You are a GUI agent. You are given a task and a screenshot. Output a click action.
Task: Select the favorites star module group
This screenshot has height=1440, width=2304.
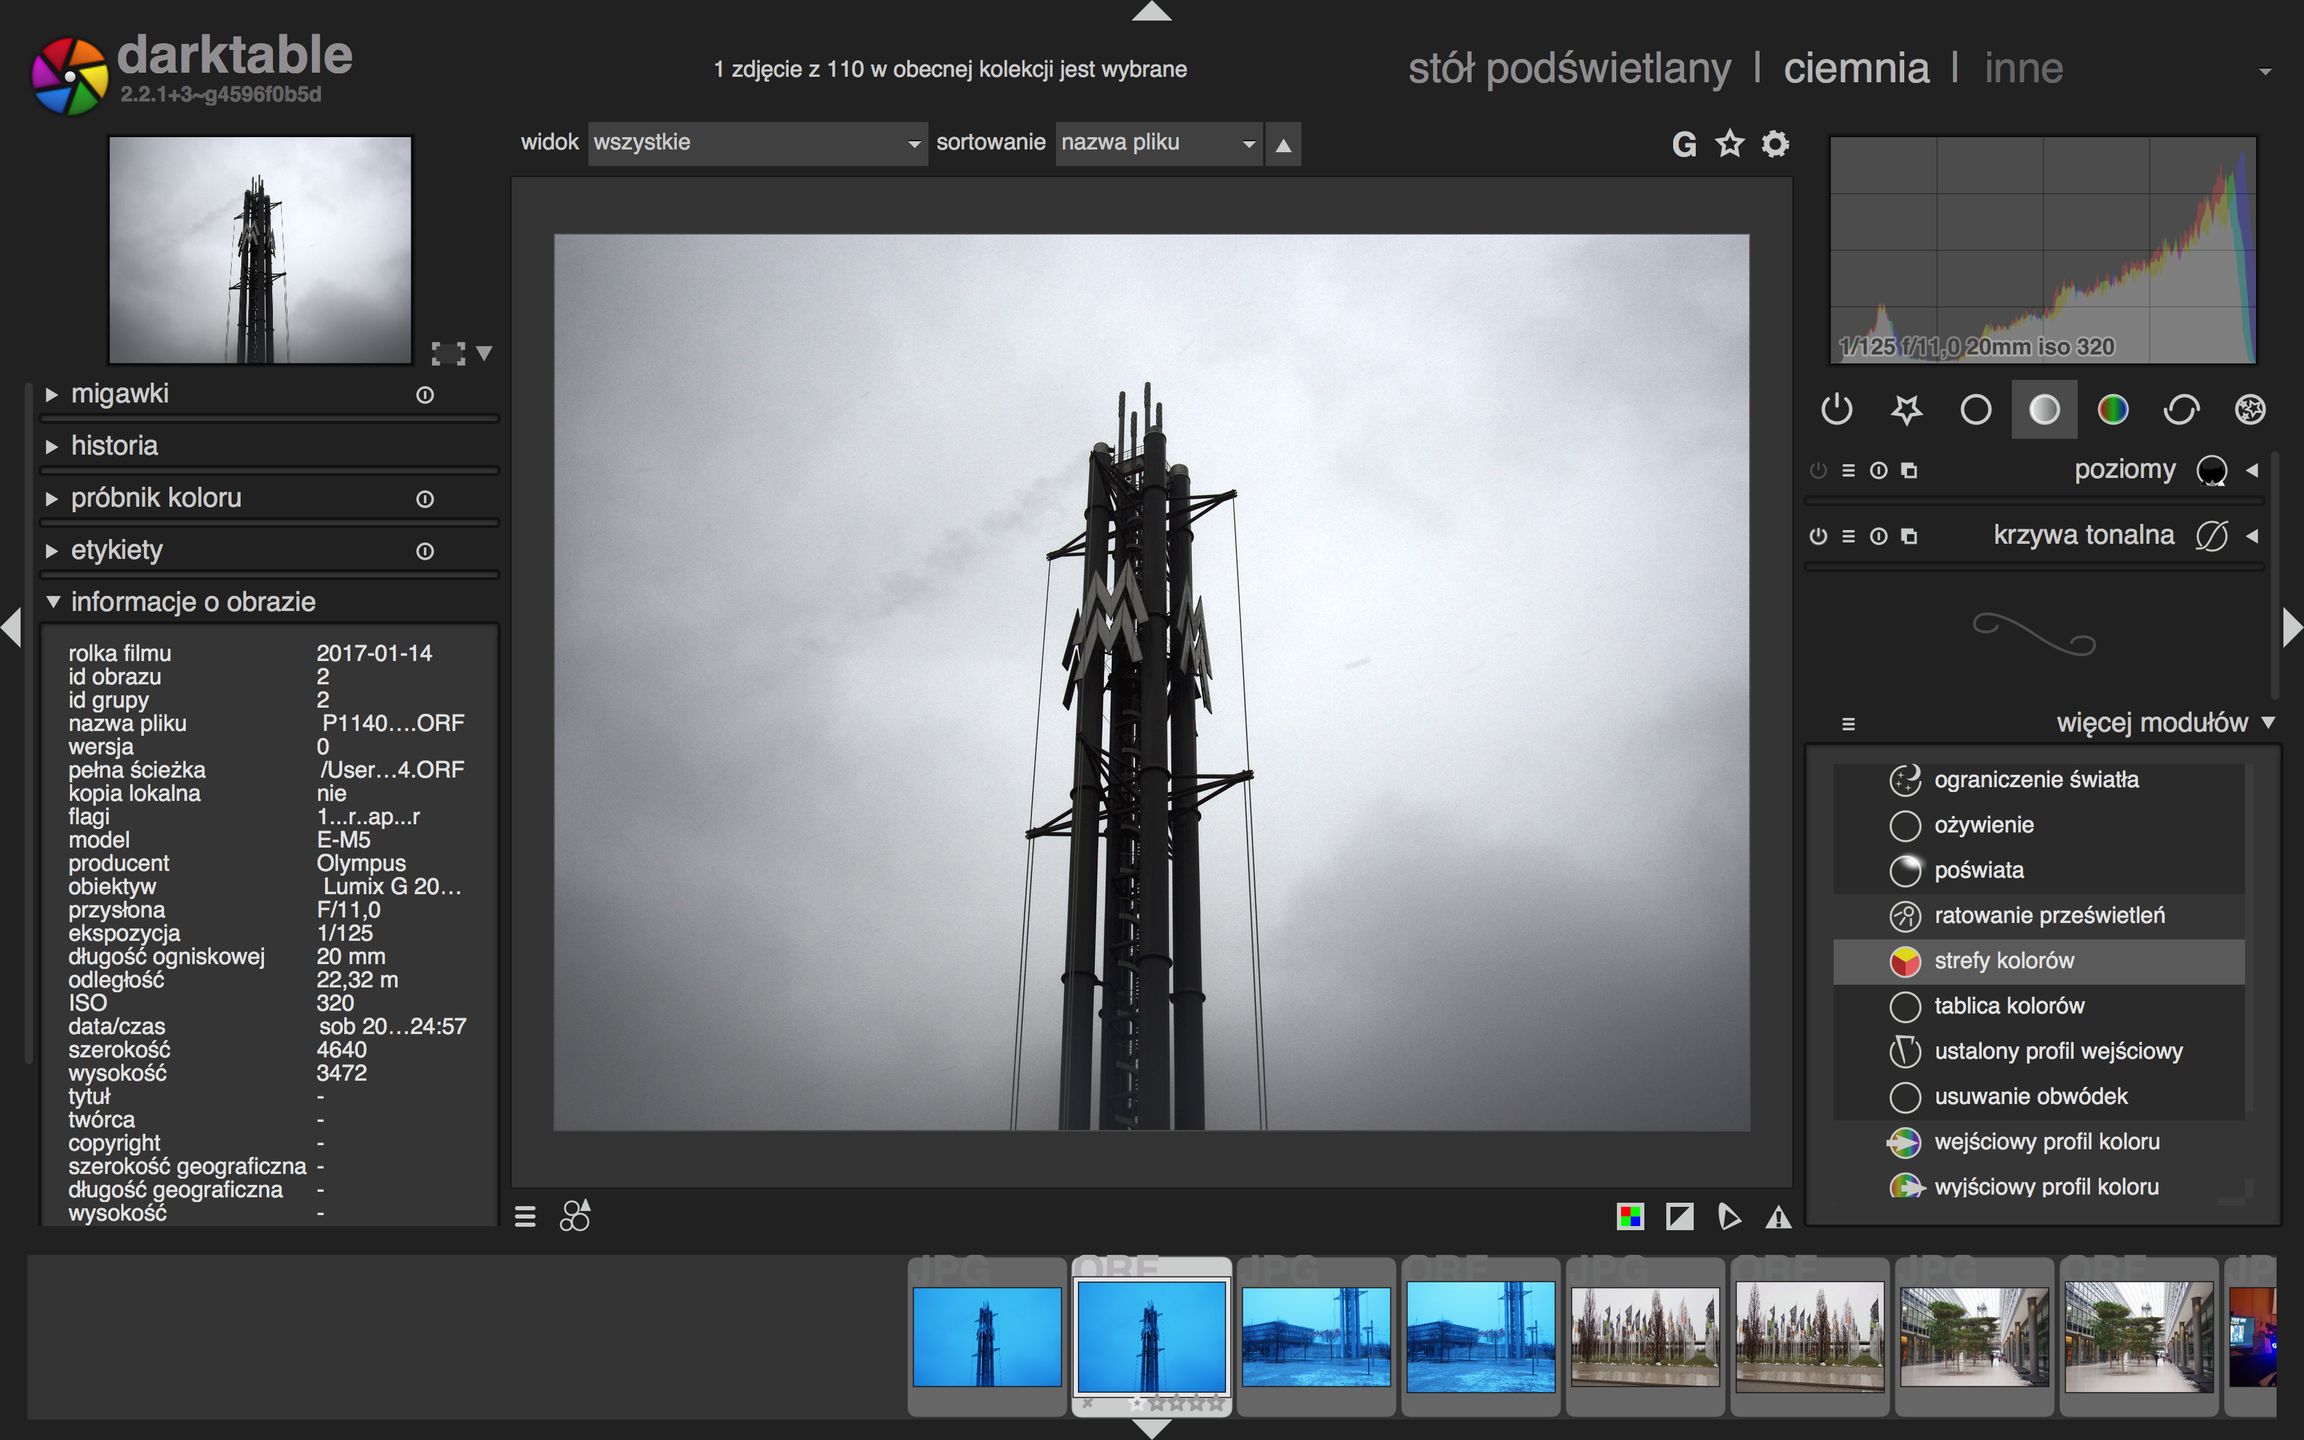point(1906,409)
